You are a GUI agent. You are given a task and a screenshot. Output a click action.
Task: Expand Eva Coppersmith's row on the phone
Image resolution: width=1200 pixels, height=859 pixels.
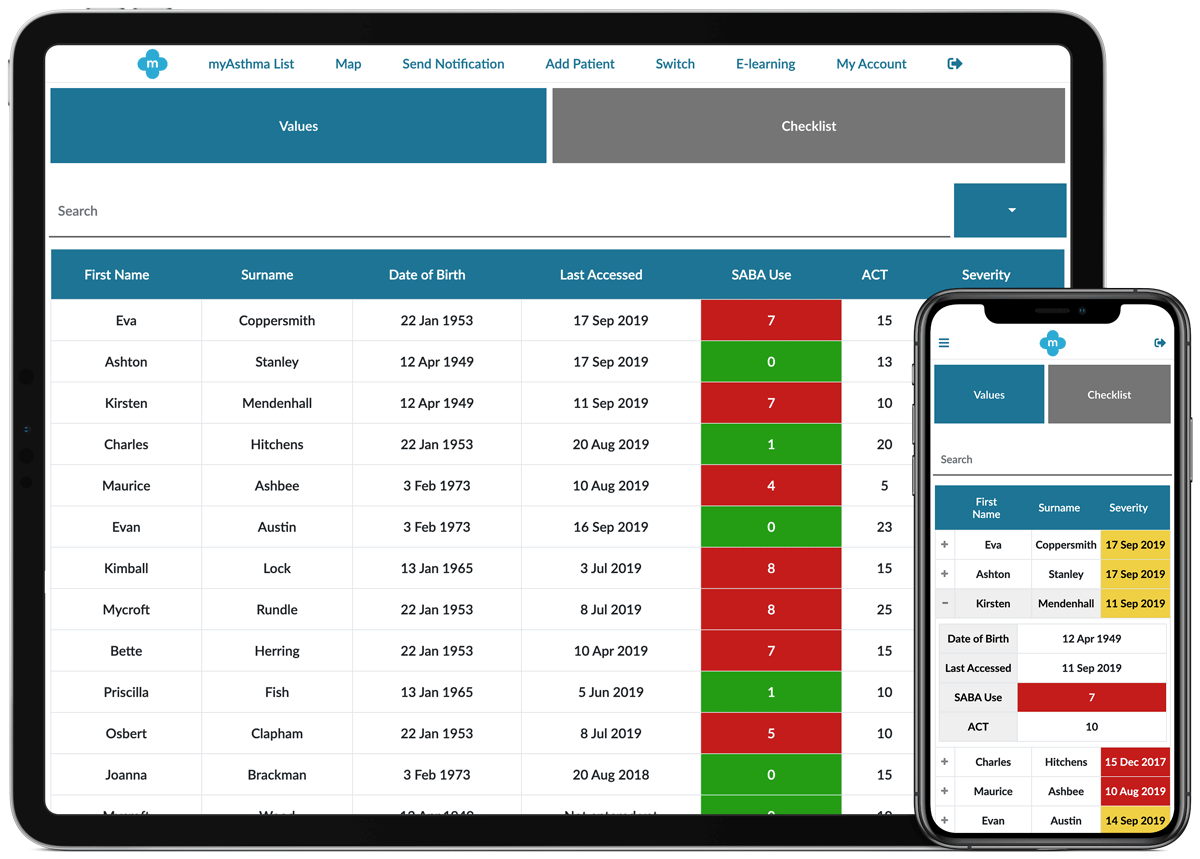pos(945,545)
